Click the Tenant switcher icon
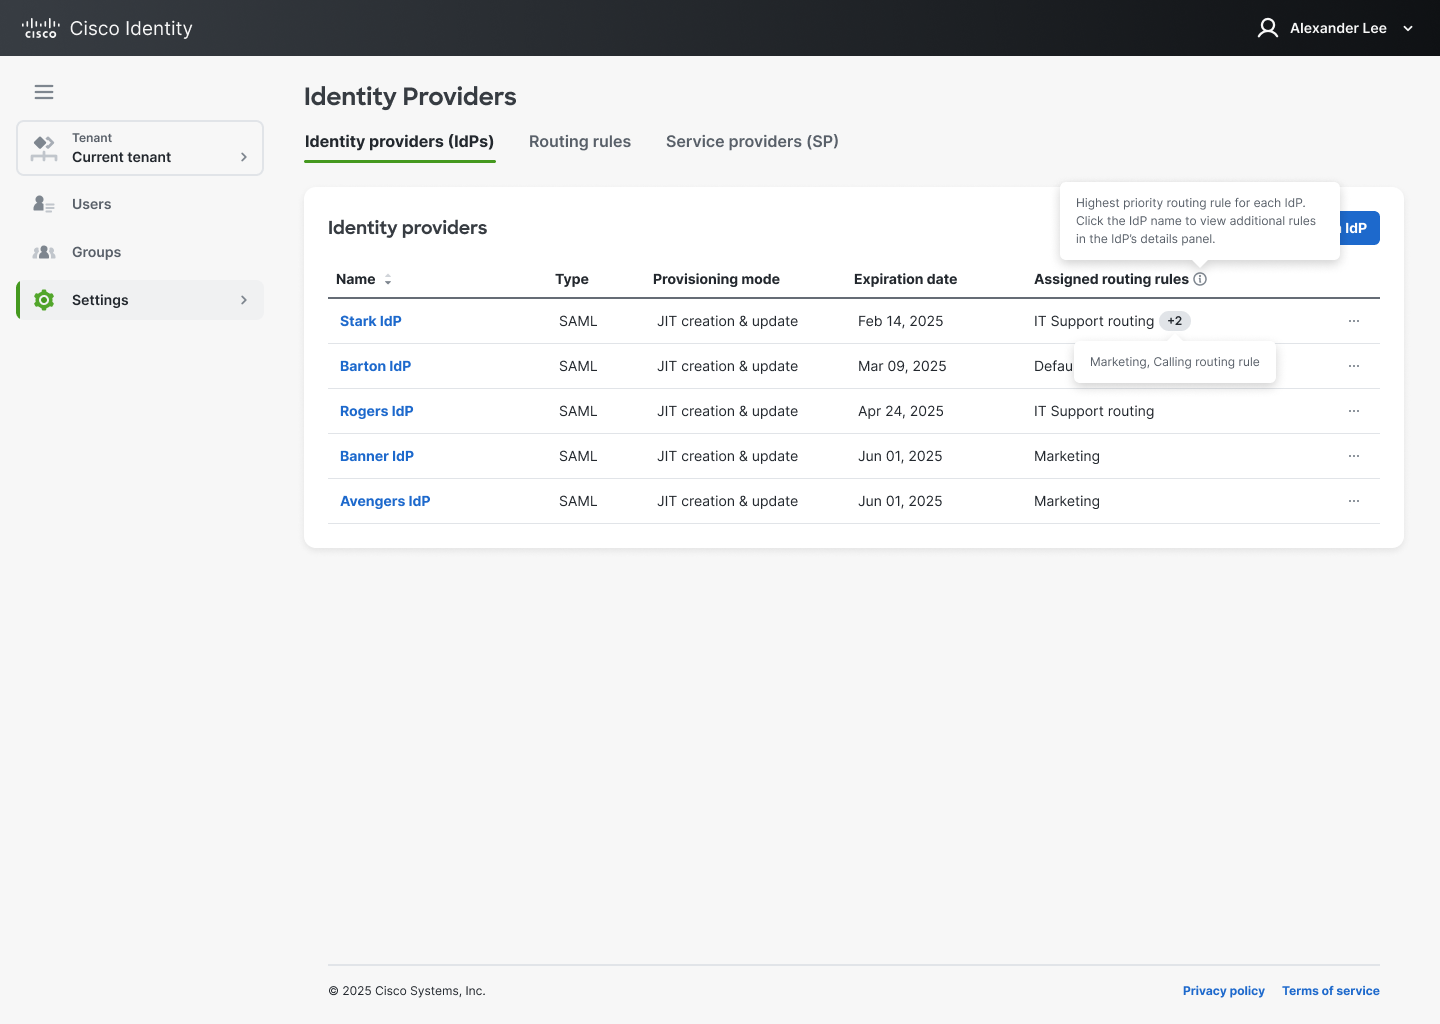This screenshot has width=1440, height=1024. (44, 148)
